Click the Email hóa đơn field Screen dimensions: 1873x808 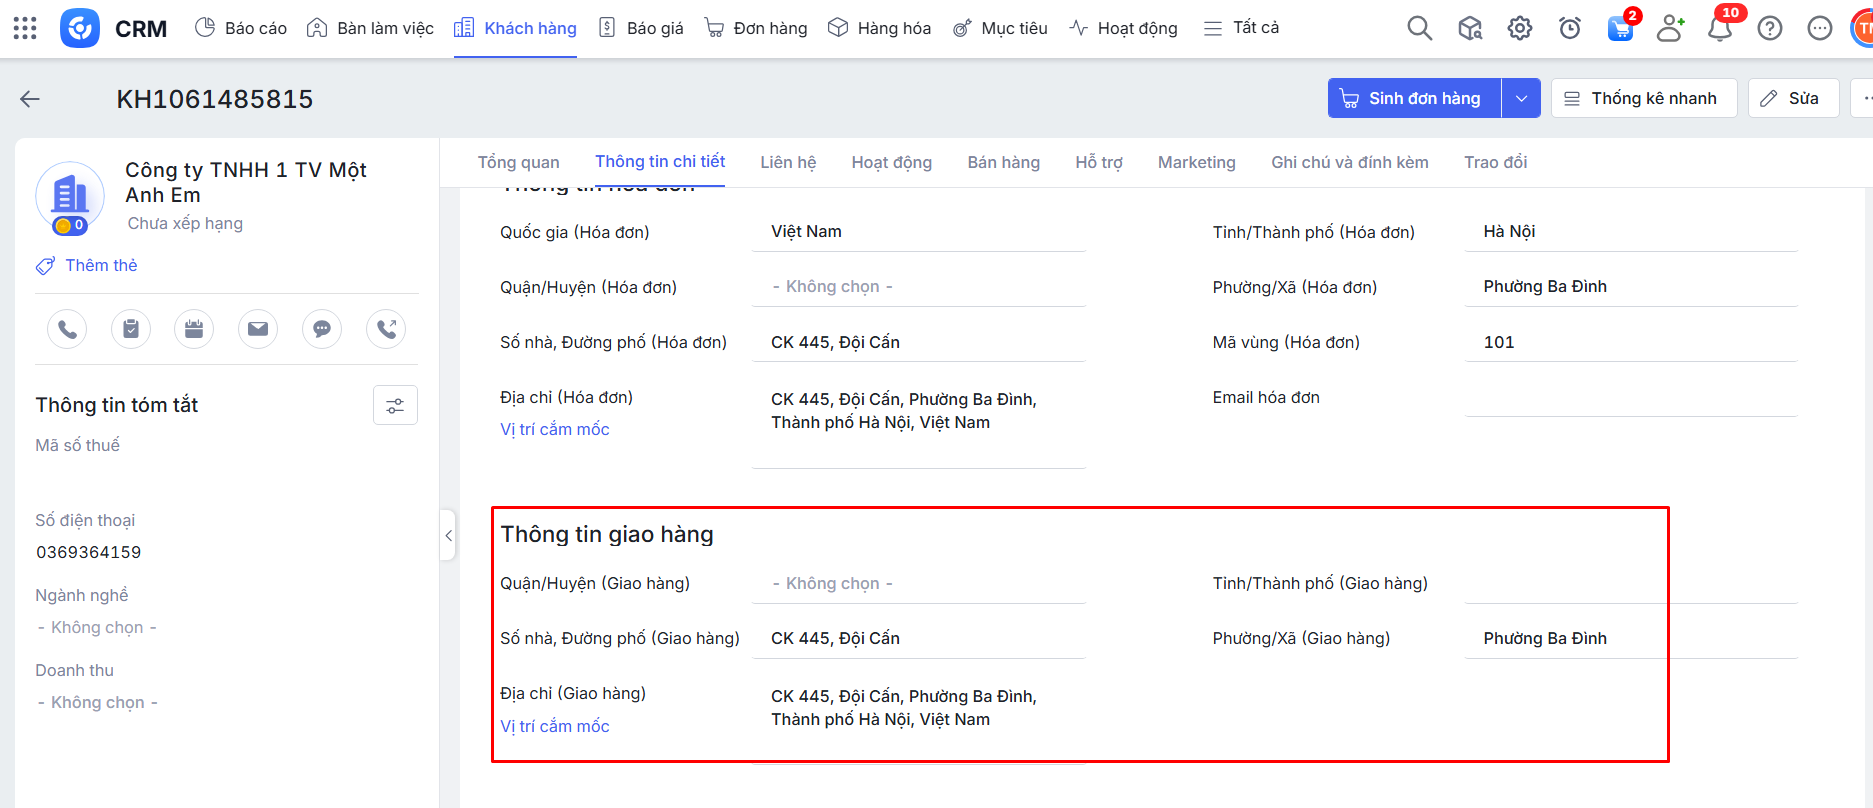click(x=1630, y=398)
